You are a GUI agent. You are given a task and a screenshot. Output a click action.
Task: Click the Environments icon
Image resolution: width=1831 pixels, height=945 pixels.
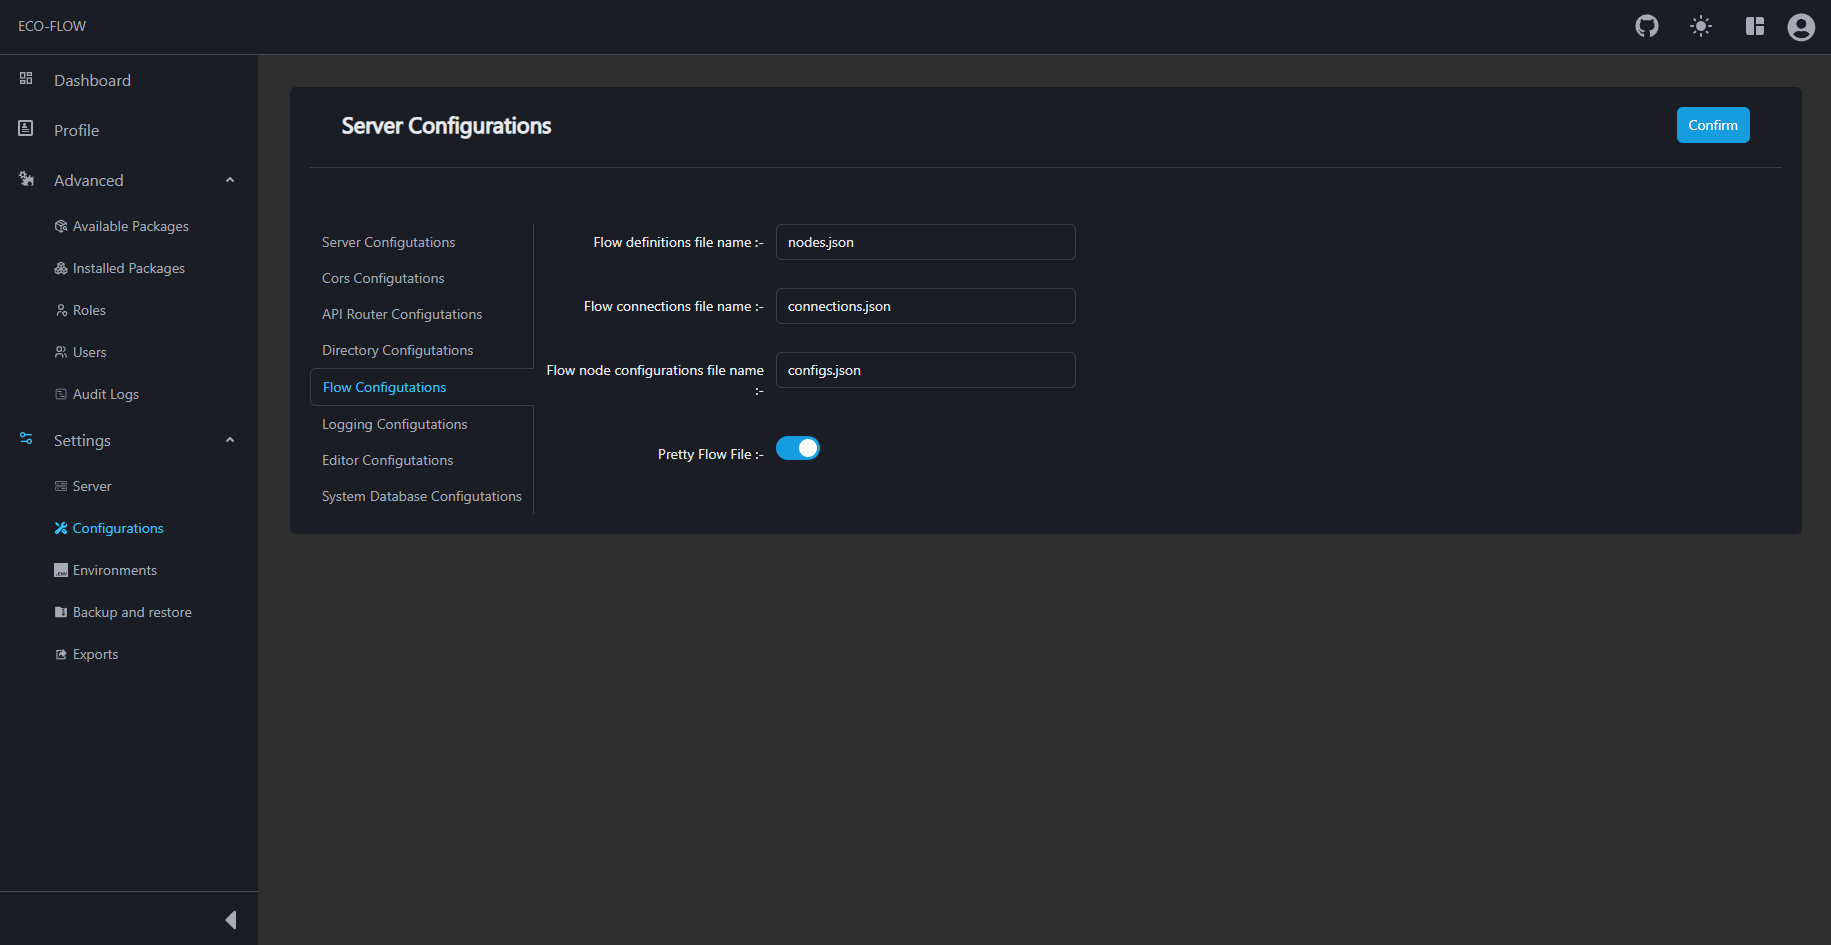pyautogui.click(x=61, y=570)
